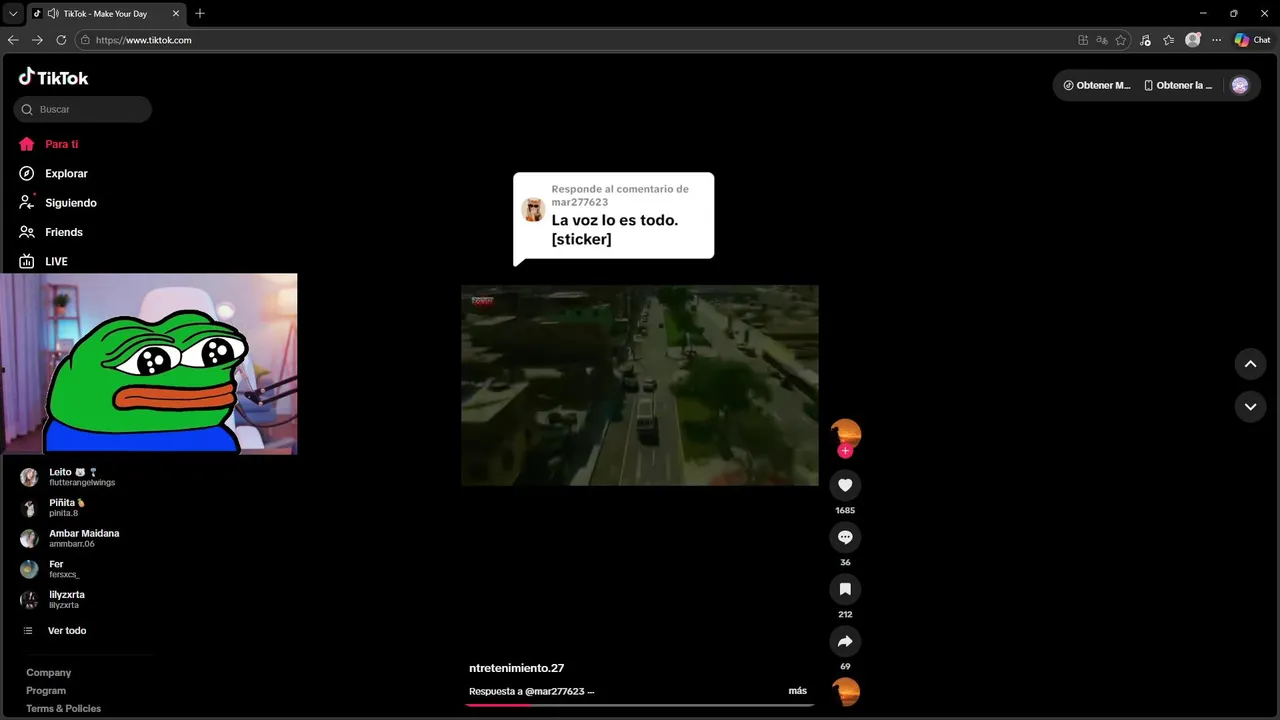Viewport: 1280px width, 720px height.
Task: Mute the tab using the speaker icon
Action: pyautogui.click(x=52, y=14)
